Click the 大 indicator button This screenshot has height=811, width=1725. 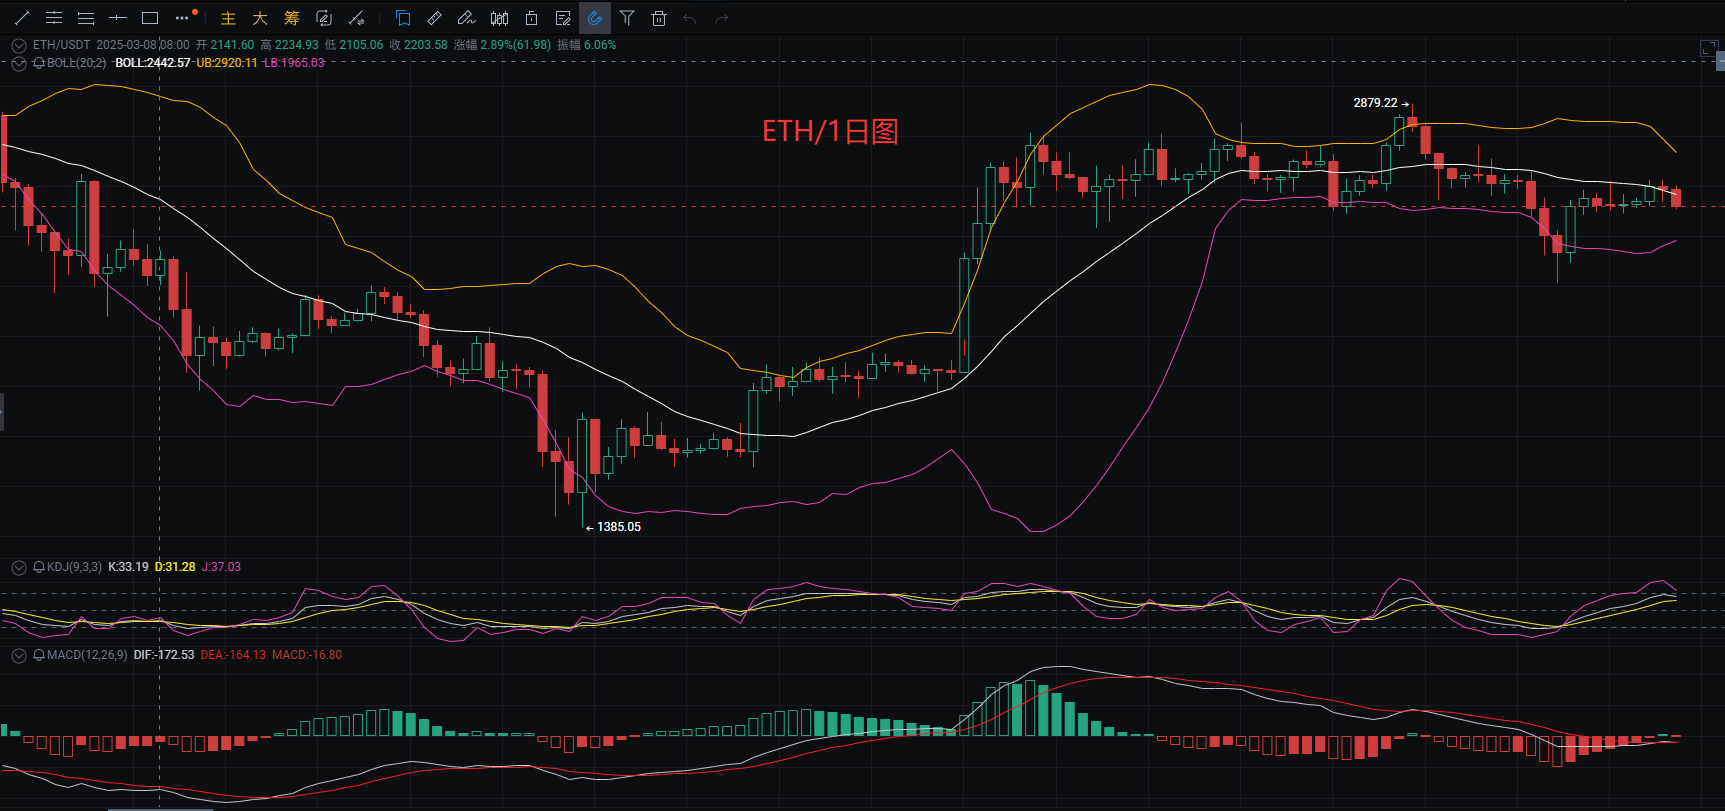(260, 18)
